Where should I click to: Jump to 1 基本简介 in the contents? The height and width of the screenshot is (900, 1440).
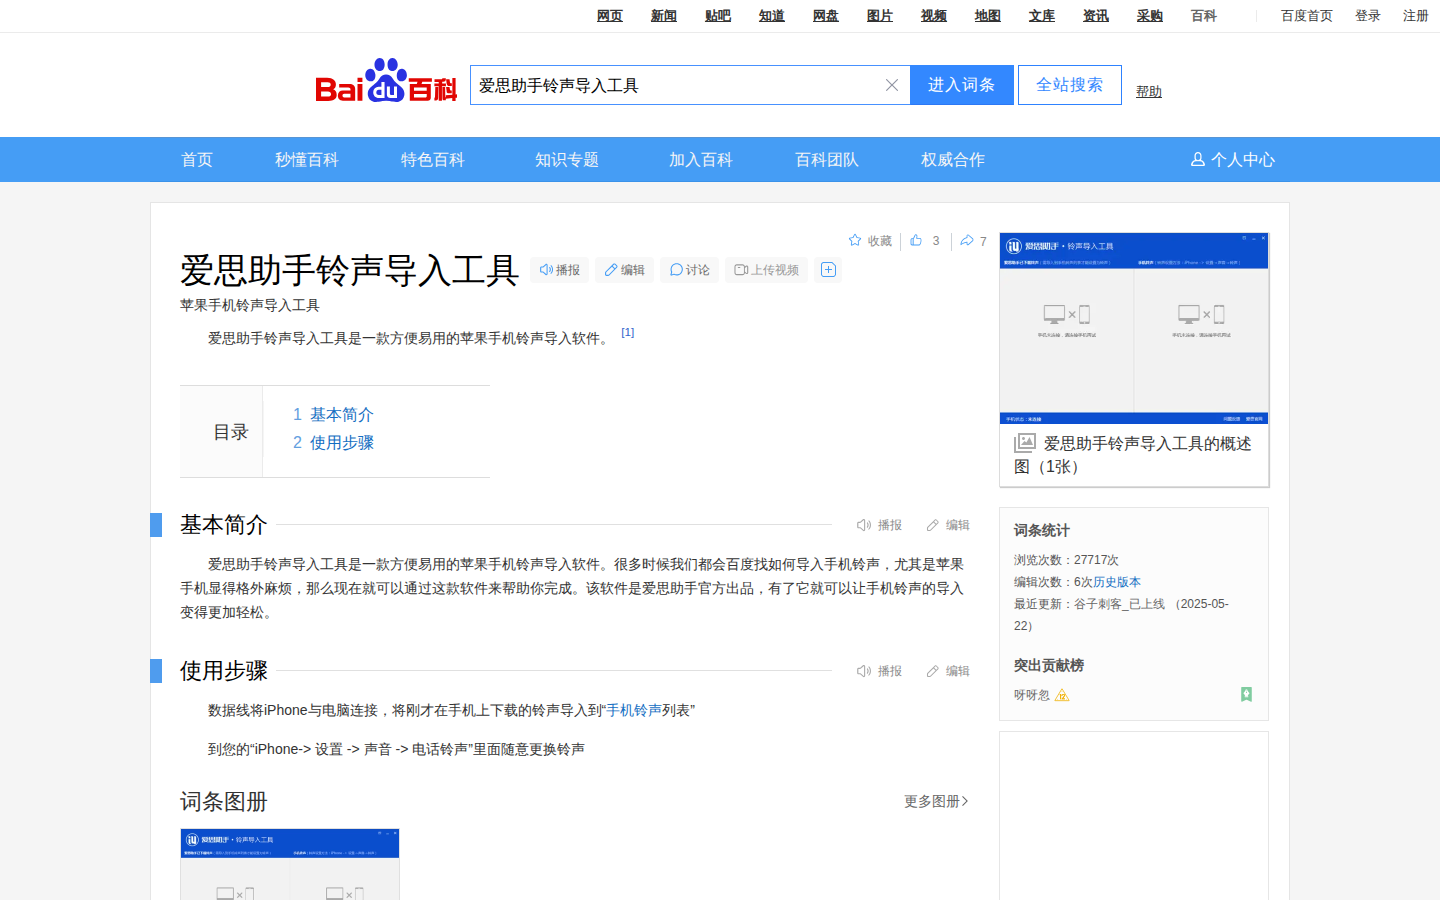(333, 414)
